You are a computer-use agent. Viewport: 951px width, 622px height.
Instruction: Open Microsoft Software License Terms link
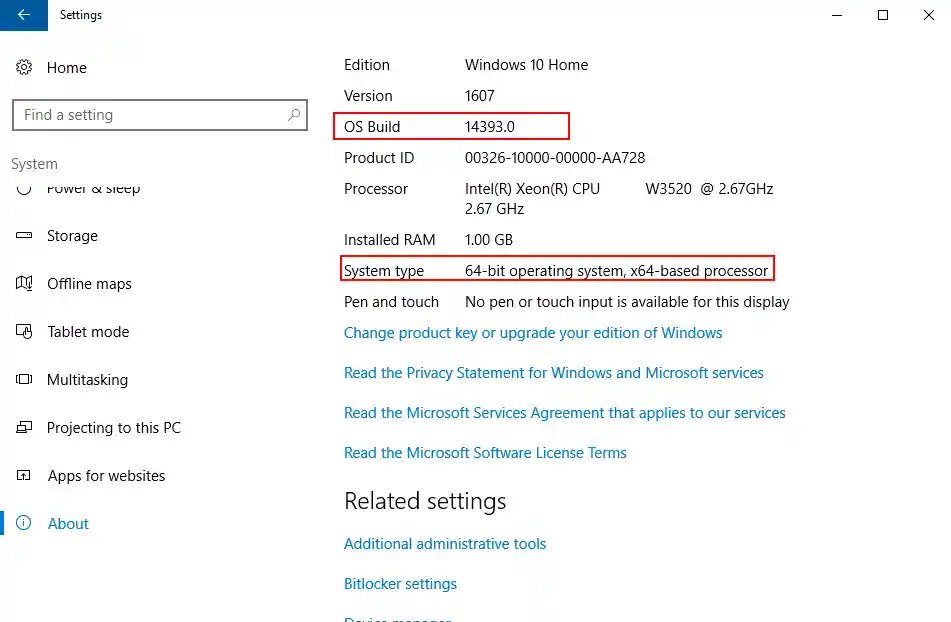pos(485,453)
